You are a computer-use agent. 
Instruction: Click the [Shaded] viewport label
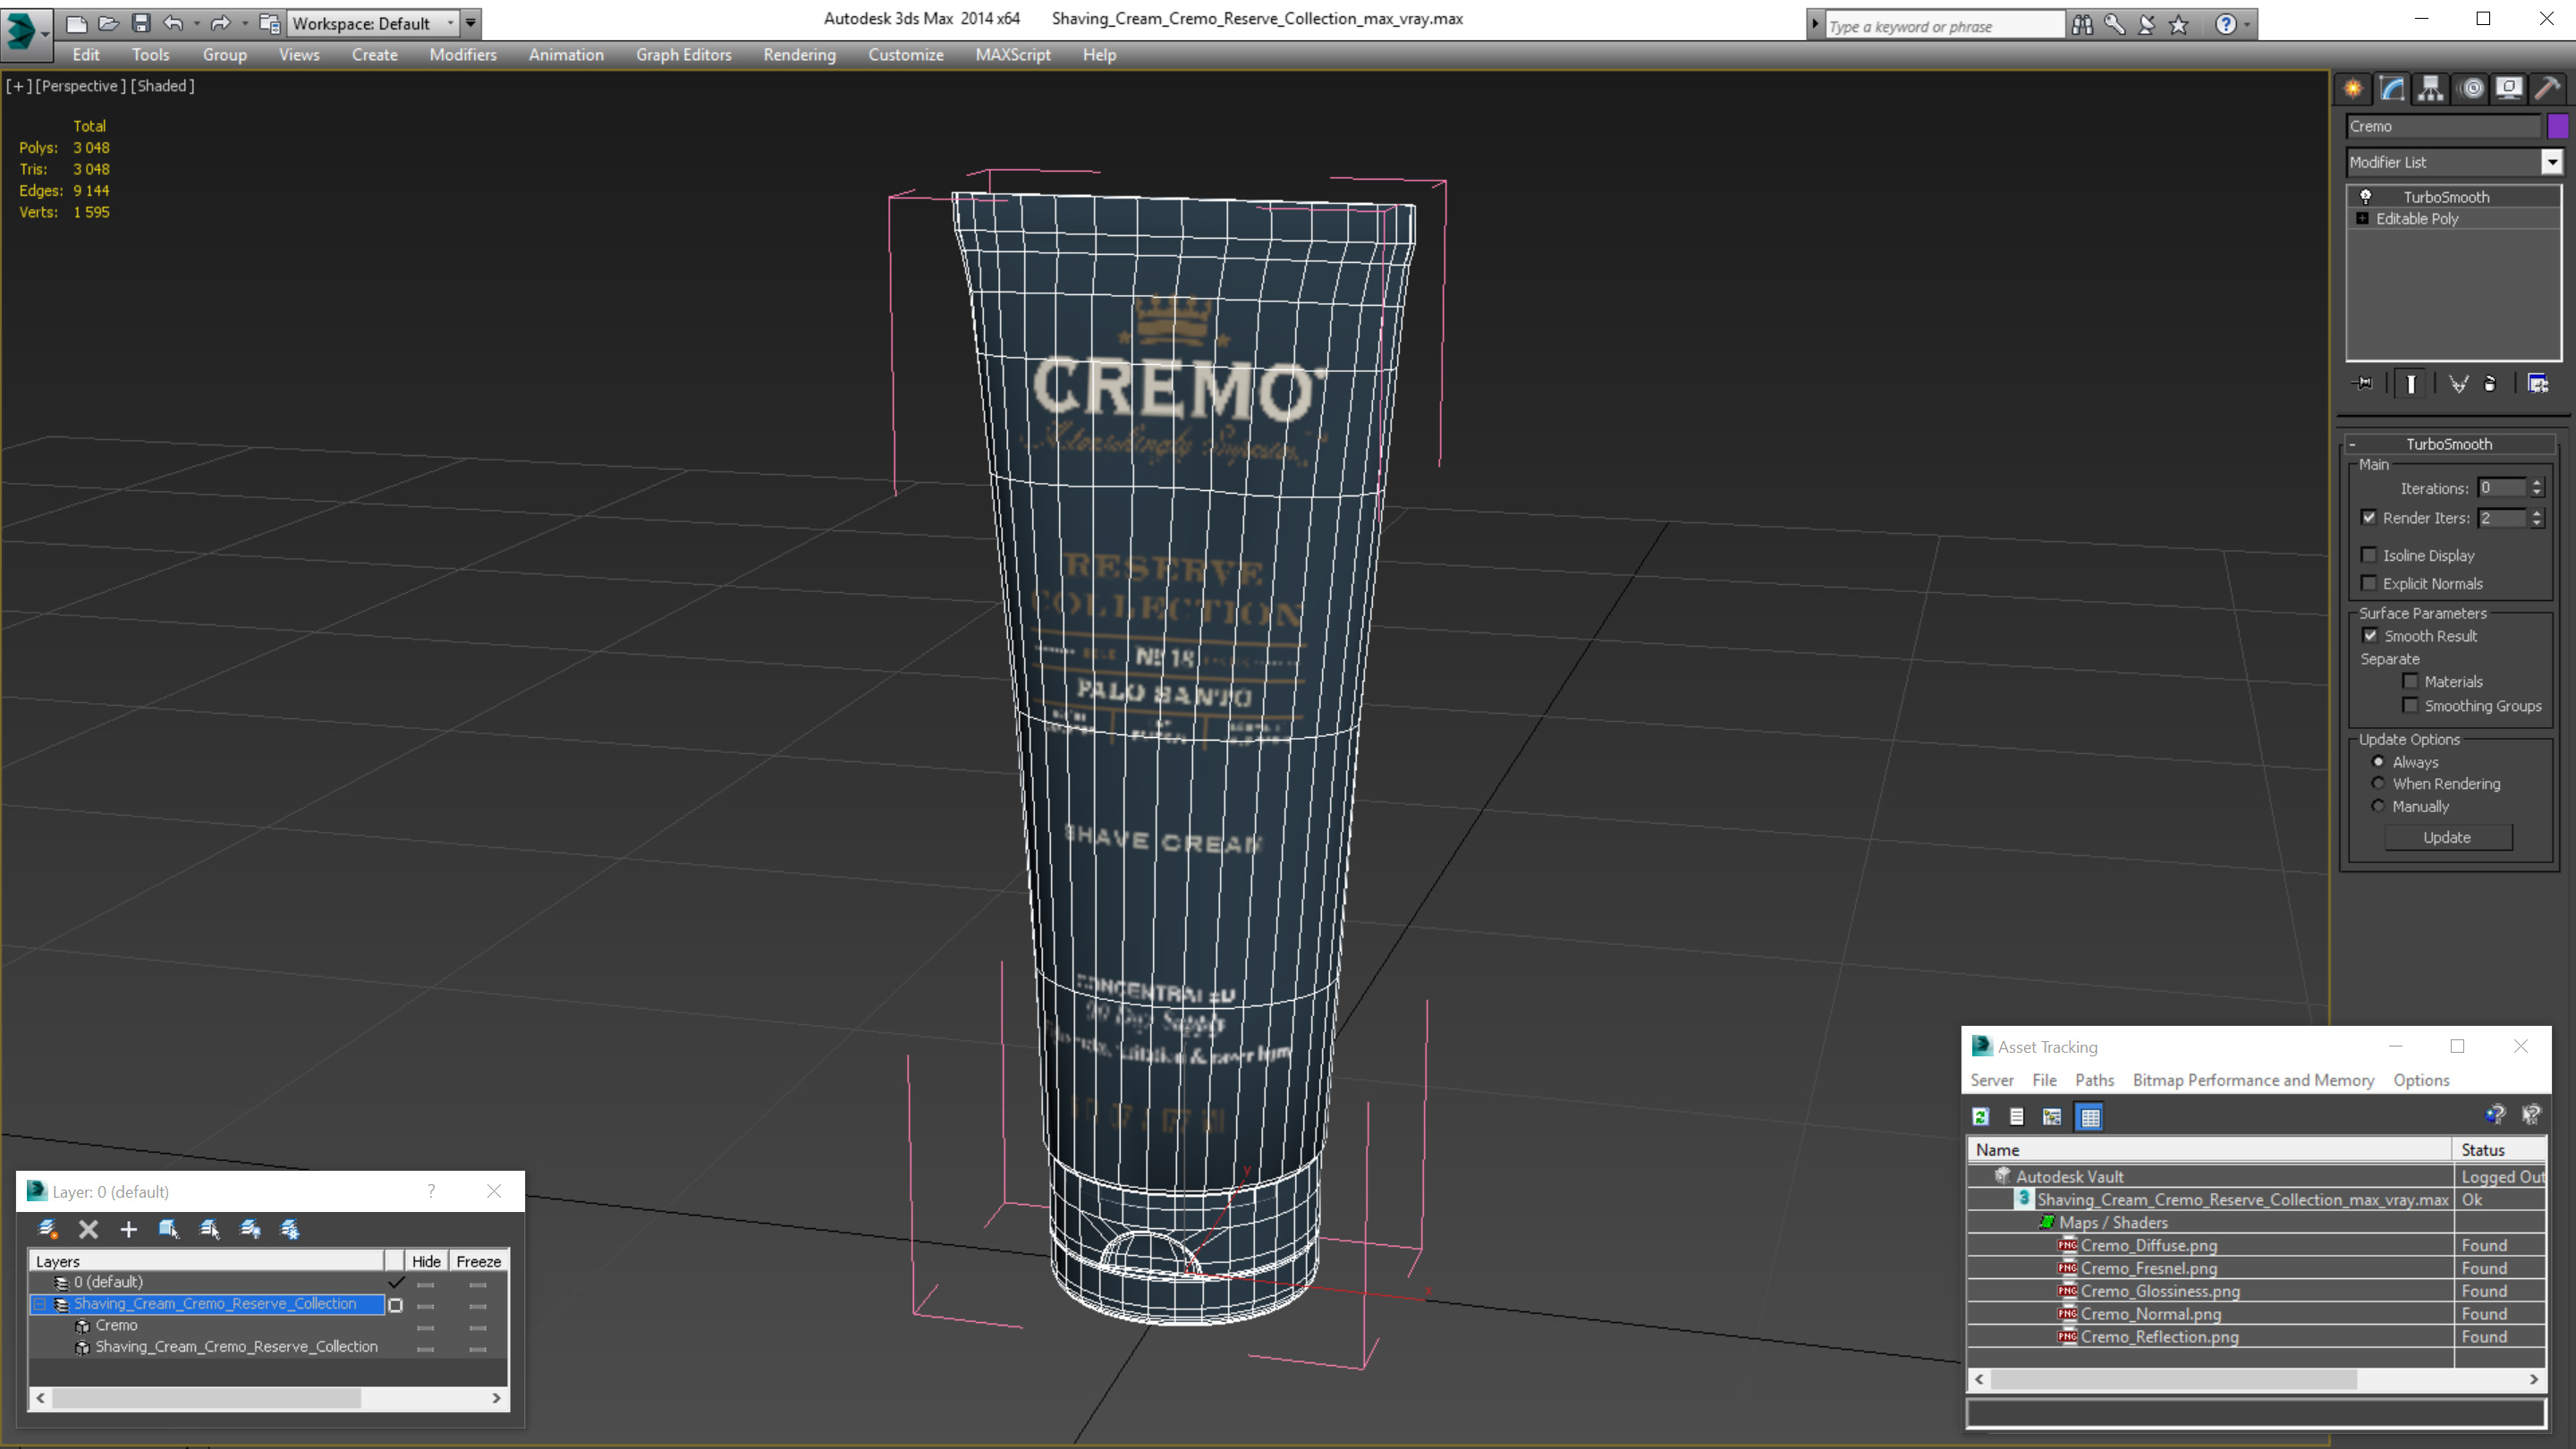(x=163, y=86)
